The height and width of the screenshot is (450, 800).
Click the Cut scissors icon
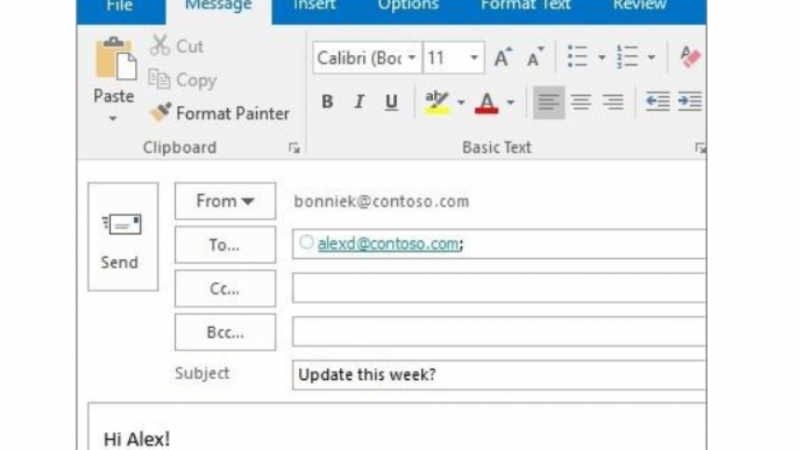click(x=160, y=46)
